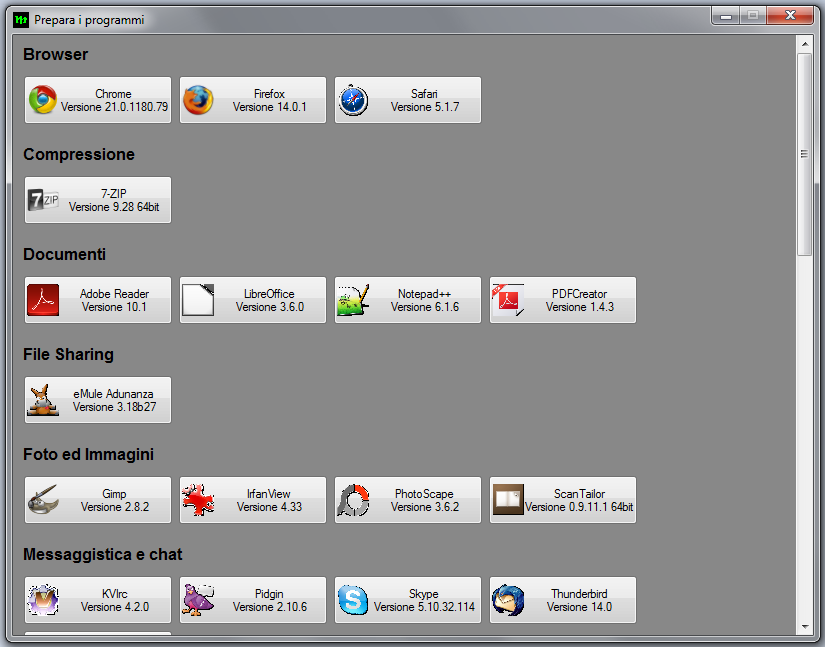Image resolution: width=825 pixels, height=647 pixels.
Task: Click the Skype logo icon
Action: [353, 600]
